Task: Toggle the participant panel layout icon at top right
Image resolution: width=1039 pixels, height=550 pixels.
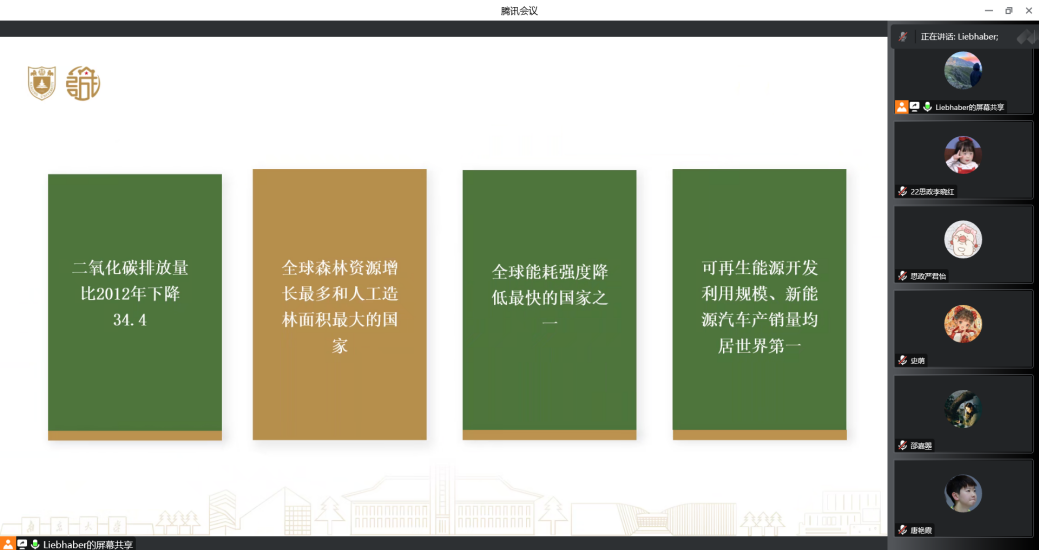Action: pyautogui.click(x=1025, y=36)
